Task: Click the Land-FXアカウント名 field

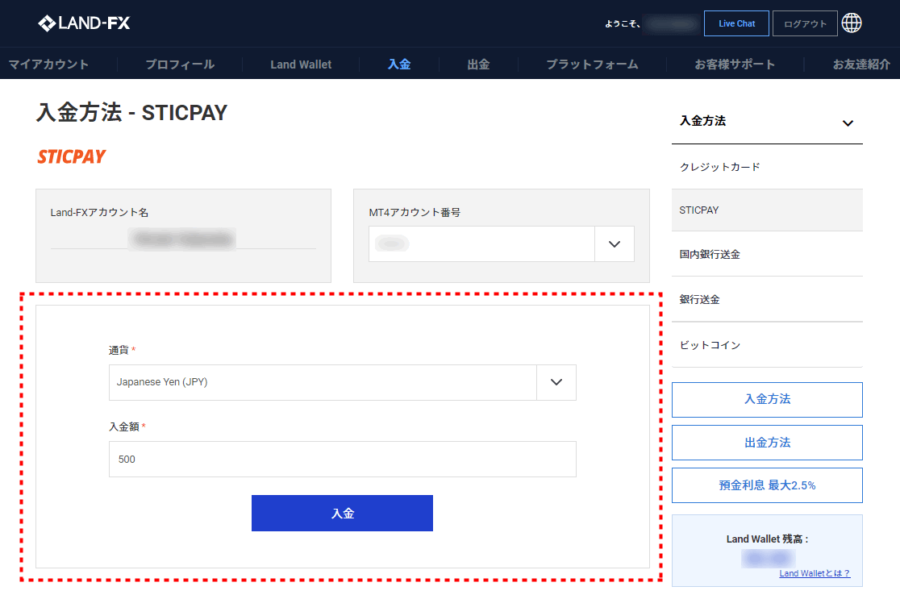Action: coord(183,239)
